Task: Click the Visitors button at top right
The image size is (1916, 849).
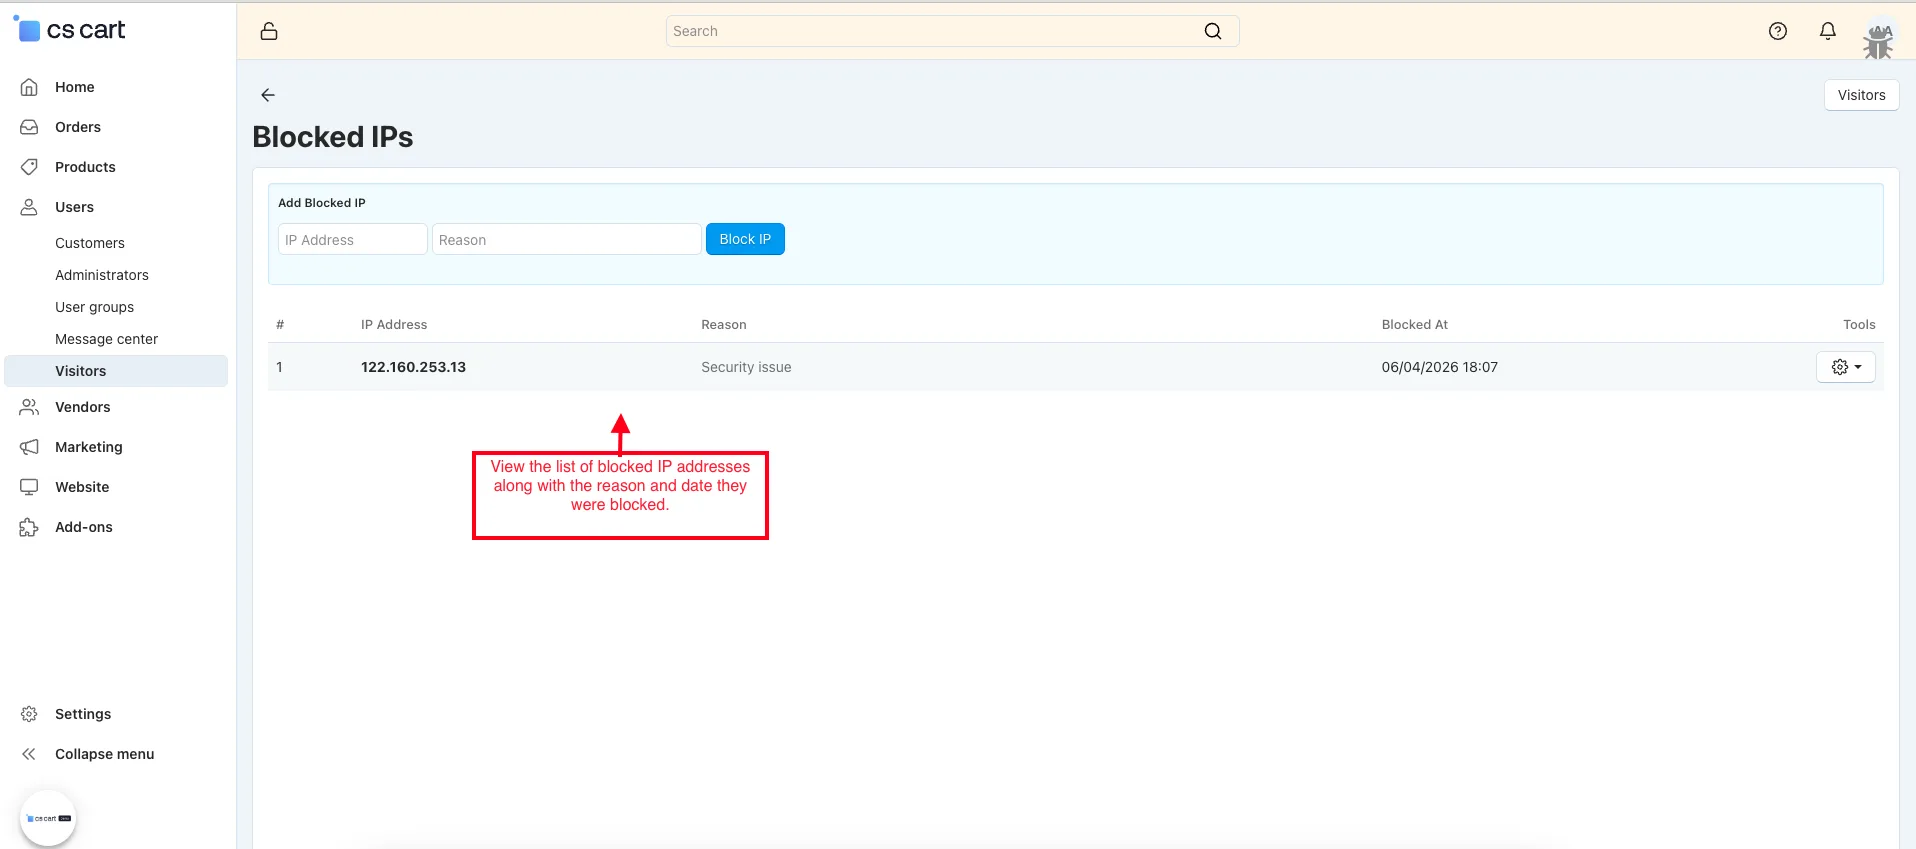Action: click(1861, 95)
